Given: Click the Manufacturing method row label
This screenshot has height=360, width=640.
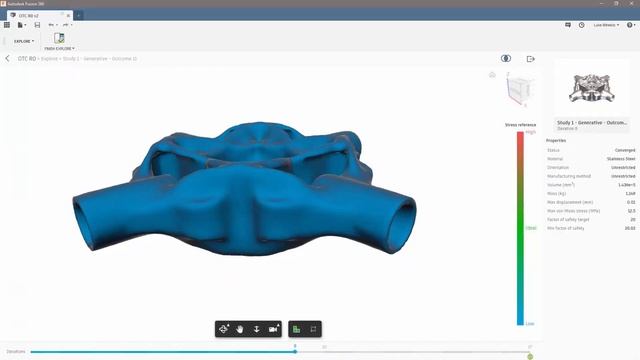Looking at the screenshot, I should pyautogui.click(x=569, y=176).
